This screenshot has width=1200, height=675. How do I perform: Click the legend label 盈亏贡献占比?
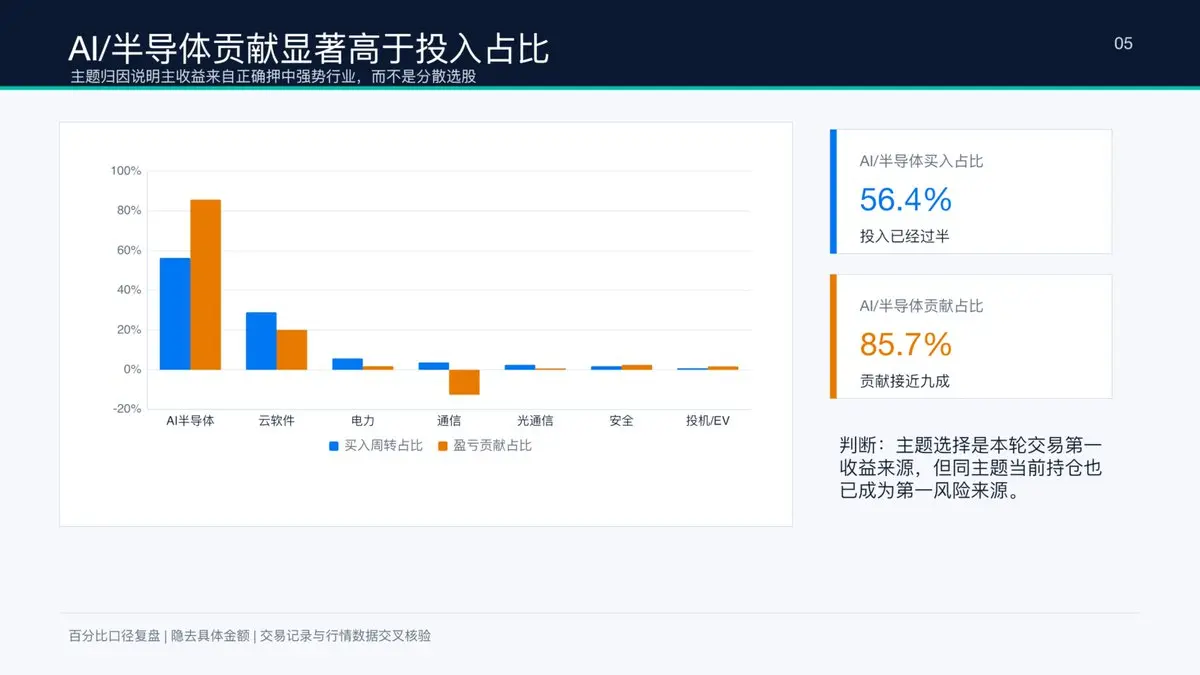(493, 446)
